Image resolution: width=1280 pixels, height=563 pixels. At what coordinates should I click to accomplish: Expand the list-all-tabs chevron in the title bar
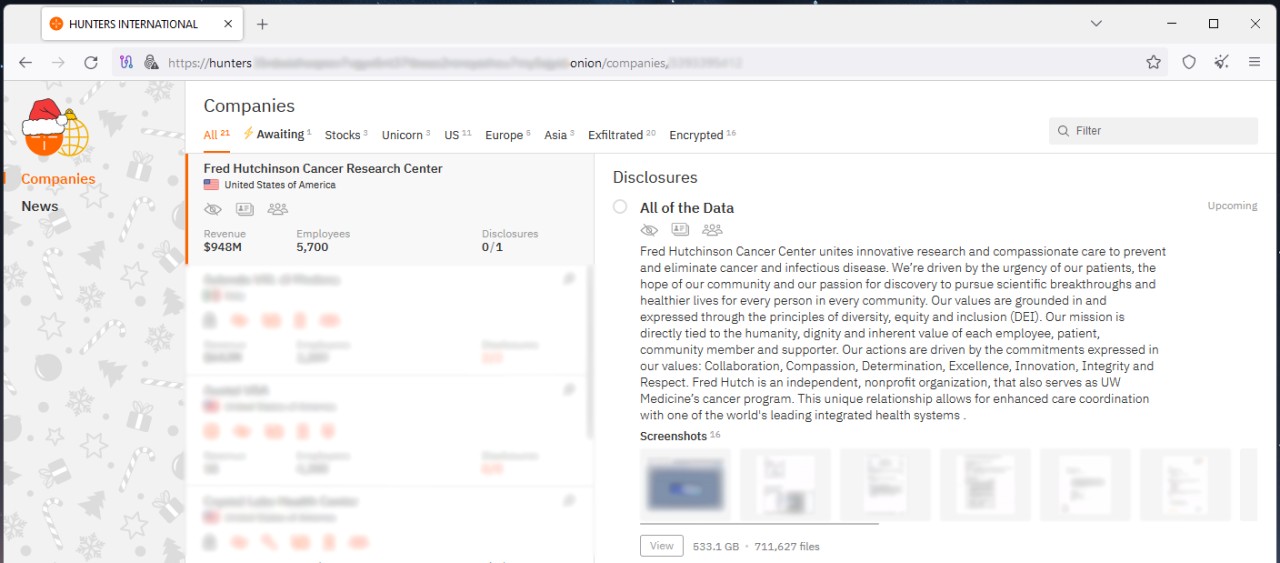click(1096, 23)
